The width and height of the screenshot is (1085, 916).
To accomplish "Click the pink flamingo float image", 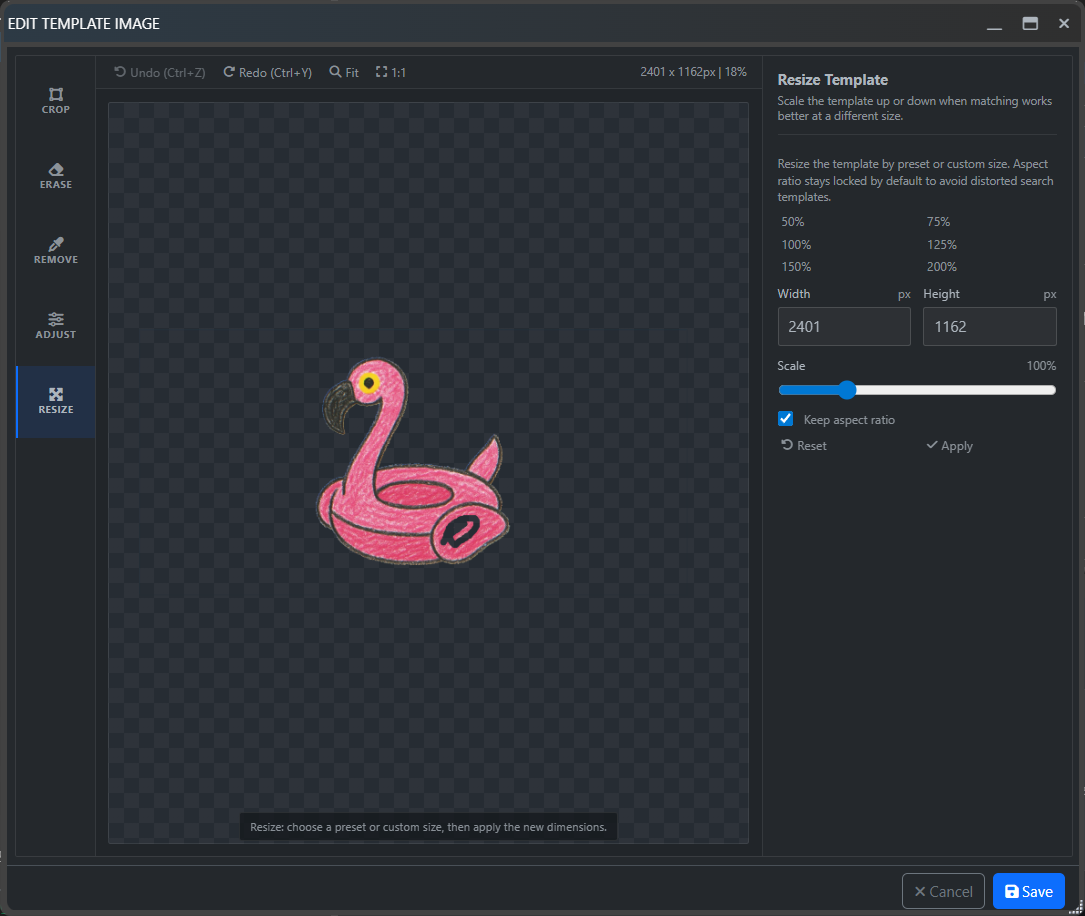I will 413,461.
